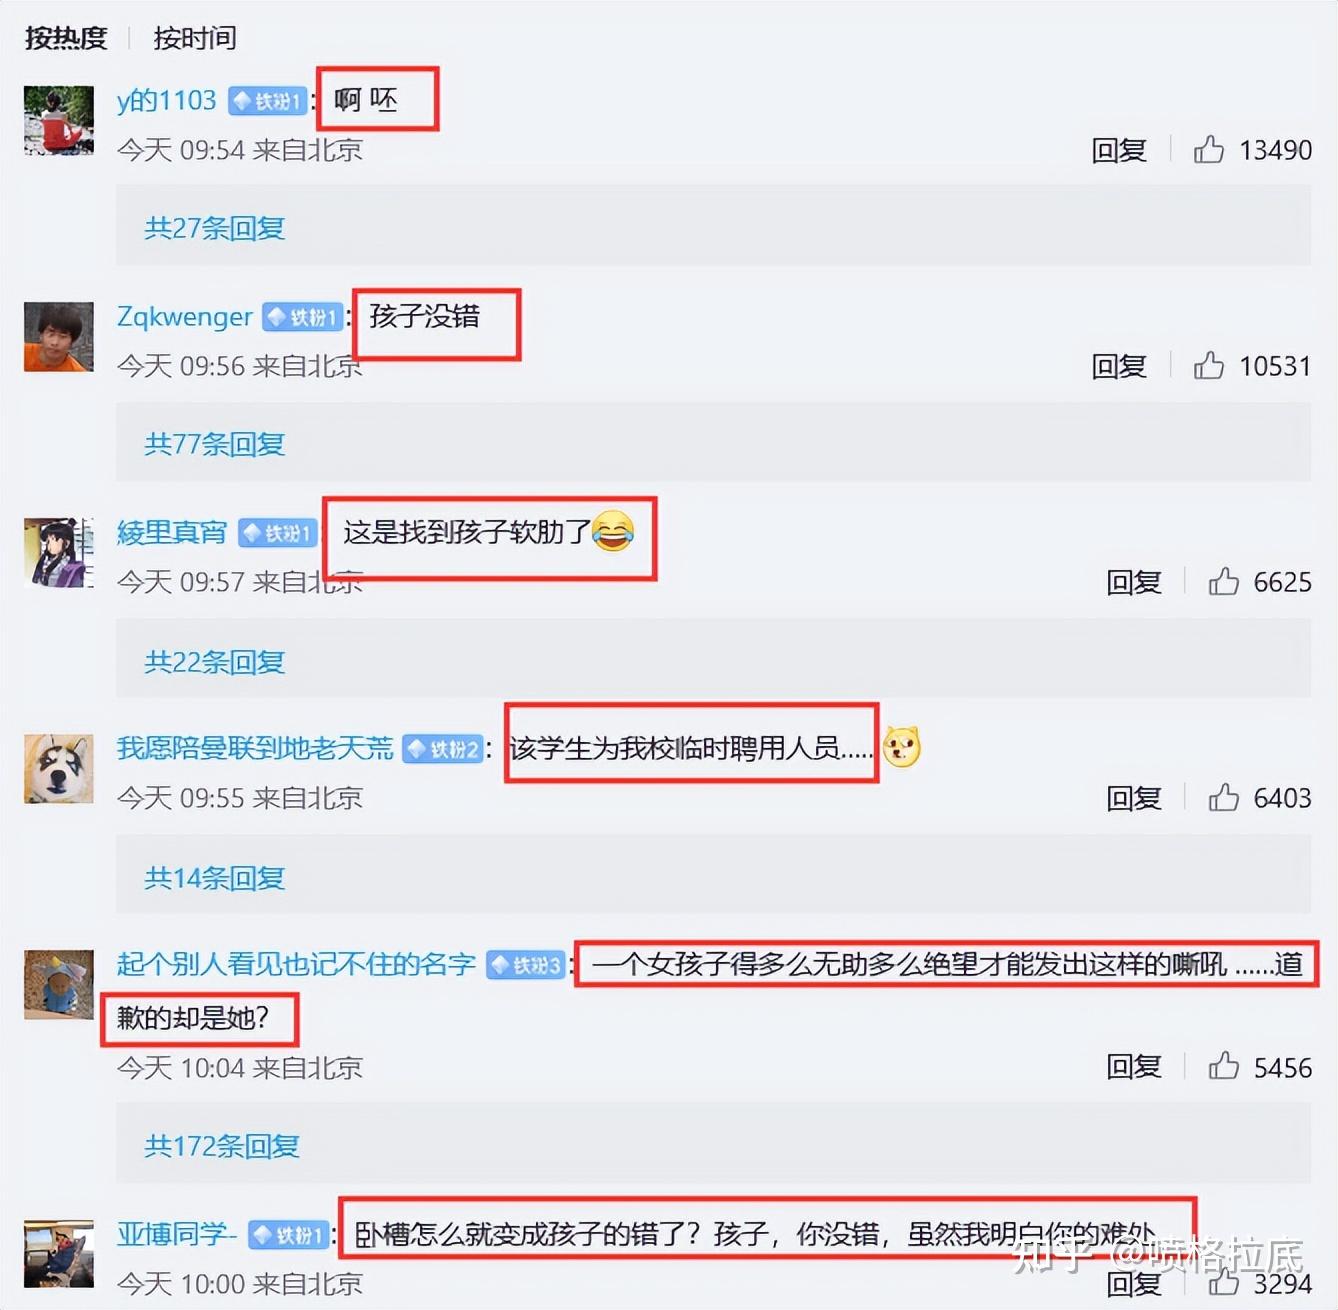Expand 共77条回复 replies
This screenshot has height=1310, width=1338.
[215, 444]
